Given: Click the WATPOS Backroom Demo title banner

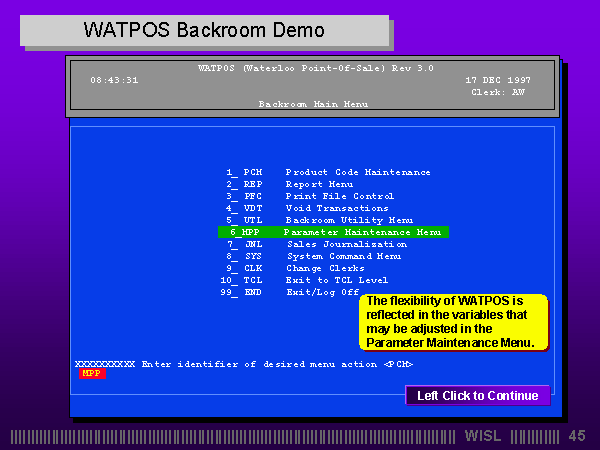Looking at the screenshot, I should point(205,29).
